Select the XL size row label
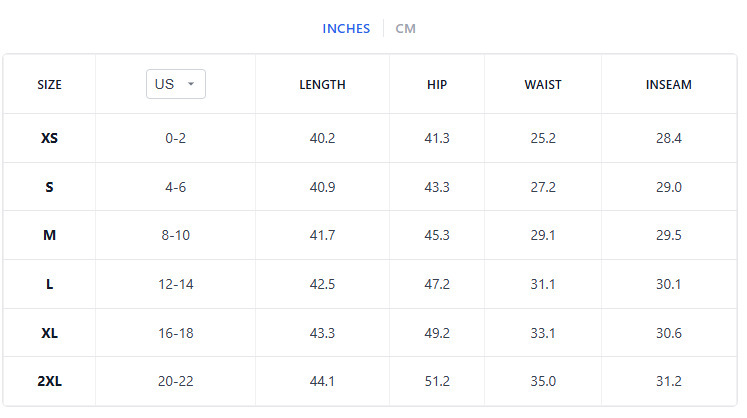This screenshot has width=747, height=418. (x=49, y=333)
